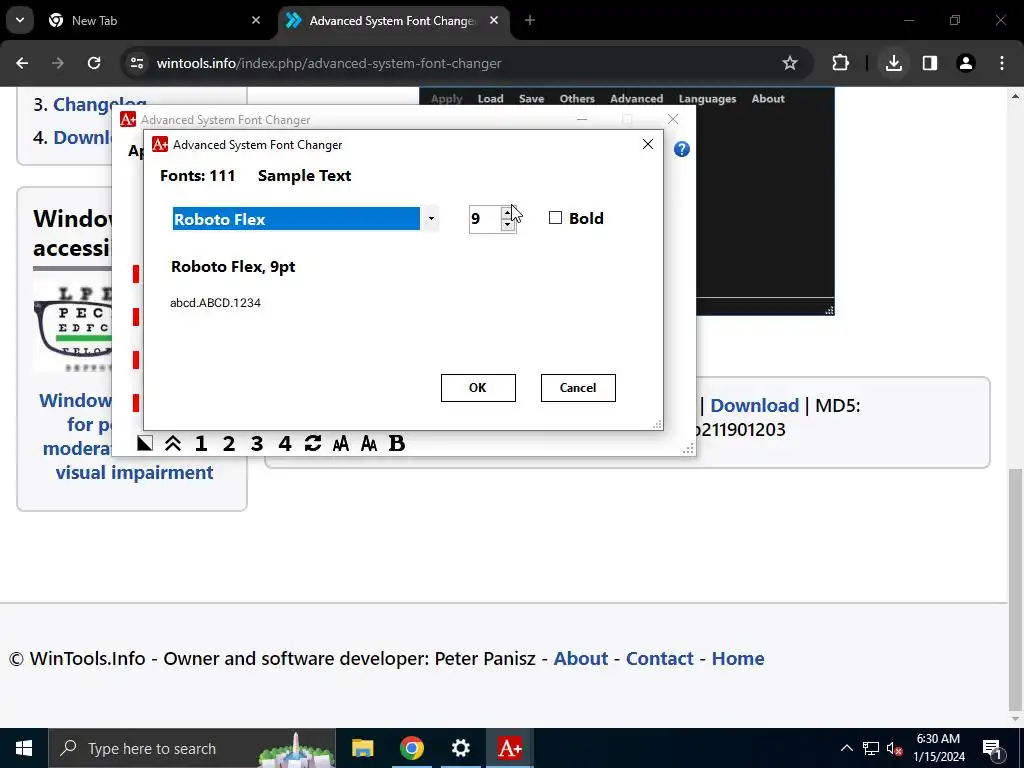Viewport: 1024px width, 768px height.
Task: Click the contrast toggle icon in bottom toolbar
Action: (x=145, y=443)
